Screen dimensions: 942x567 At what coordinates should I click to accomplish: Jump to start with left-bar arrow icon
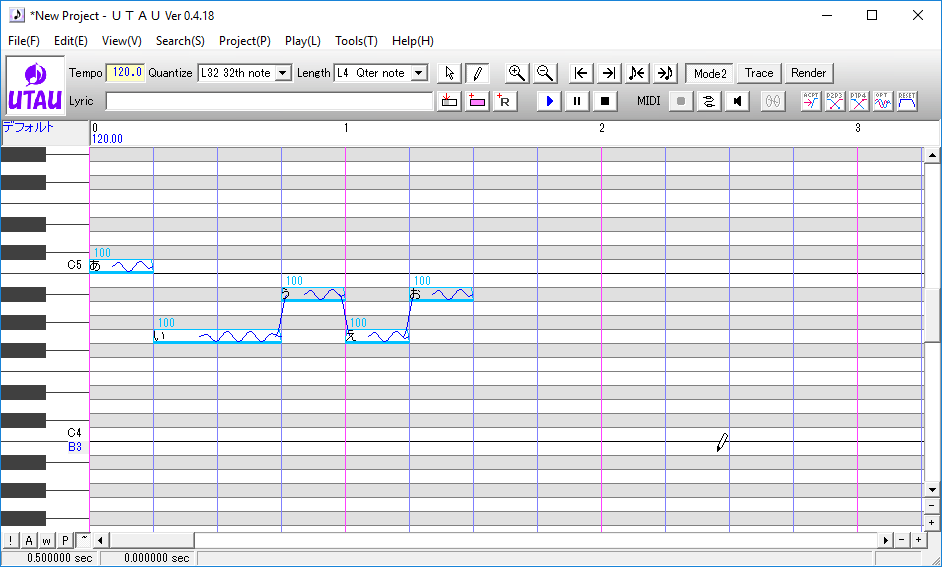pyautogui.click(x=580, y=73)
